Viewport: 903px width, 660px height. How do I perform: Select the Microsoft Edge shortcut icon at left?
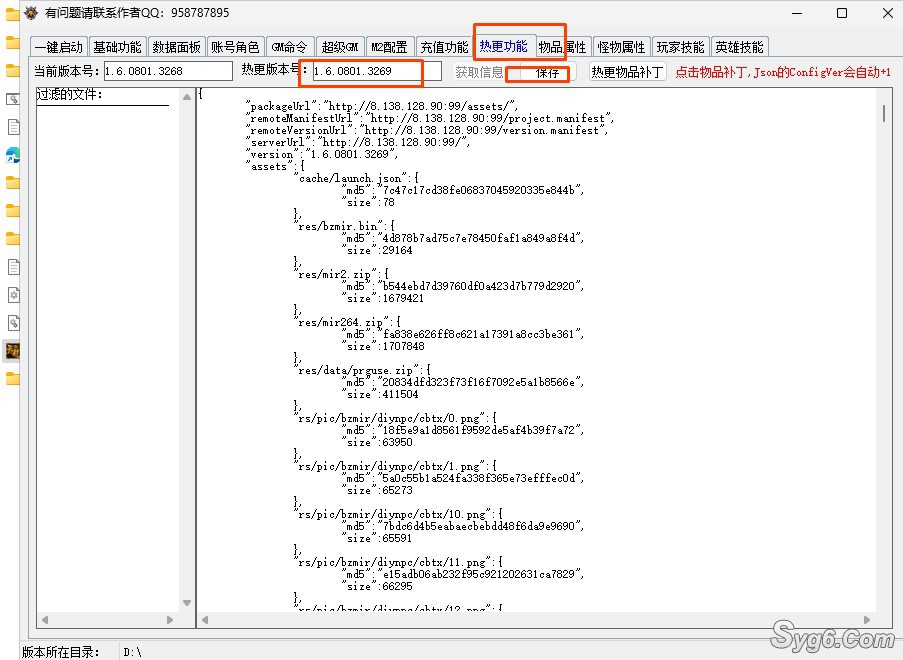point(13,155)
